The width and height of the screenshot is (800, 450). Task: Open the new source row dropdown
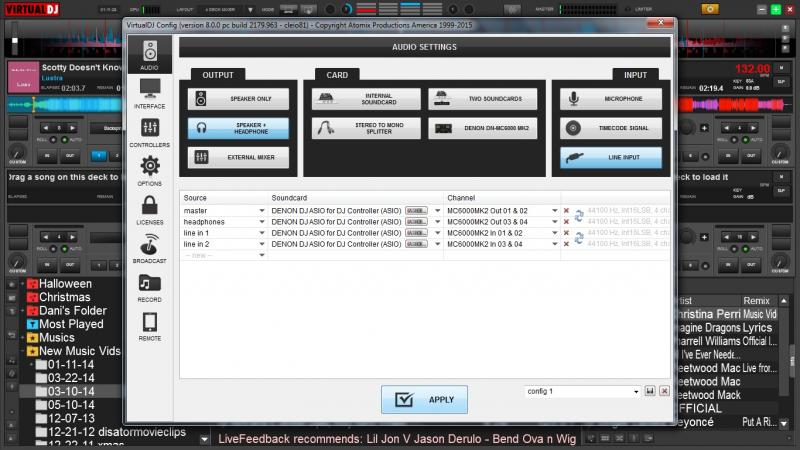click(262, 255)
